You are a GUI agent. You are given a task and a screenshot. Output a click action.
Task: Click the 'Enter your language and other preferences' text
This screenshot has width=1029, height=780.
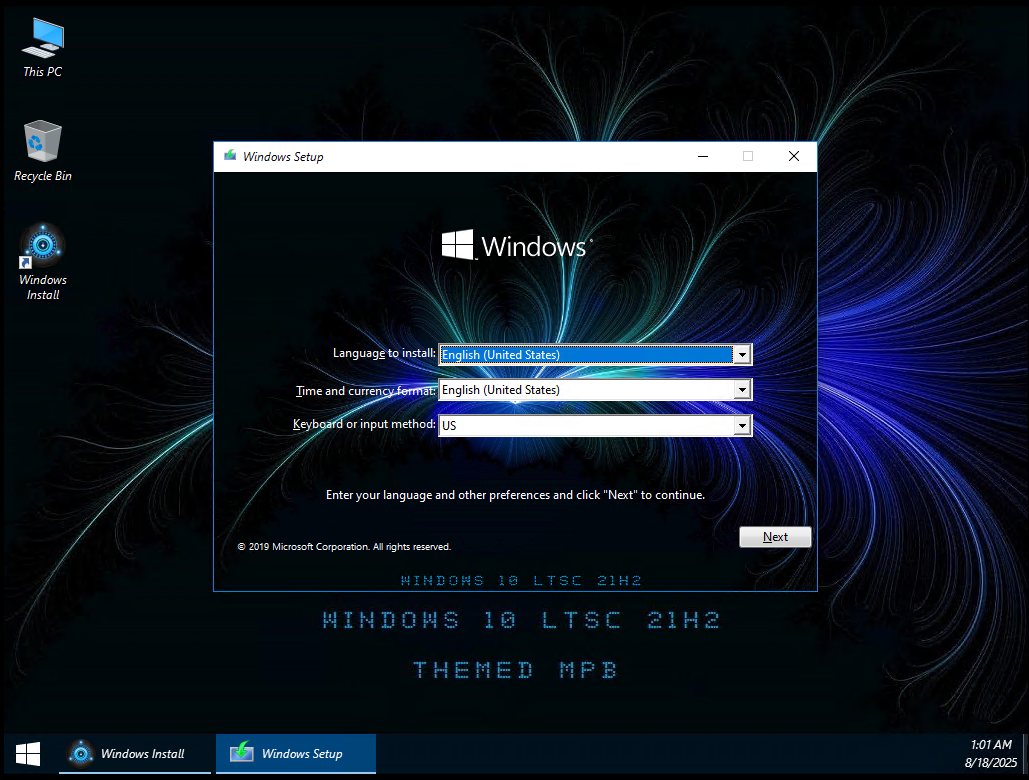(515, 495)
